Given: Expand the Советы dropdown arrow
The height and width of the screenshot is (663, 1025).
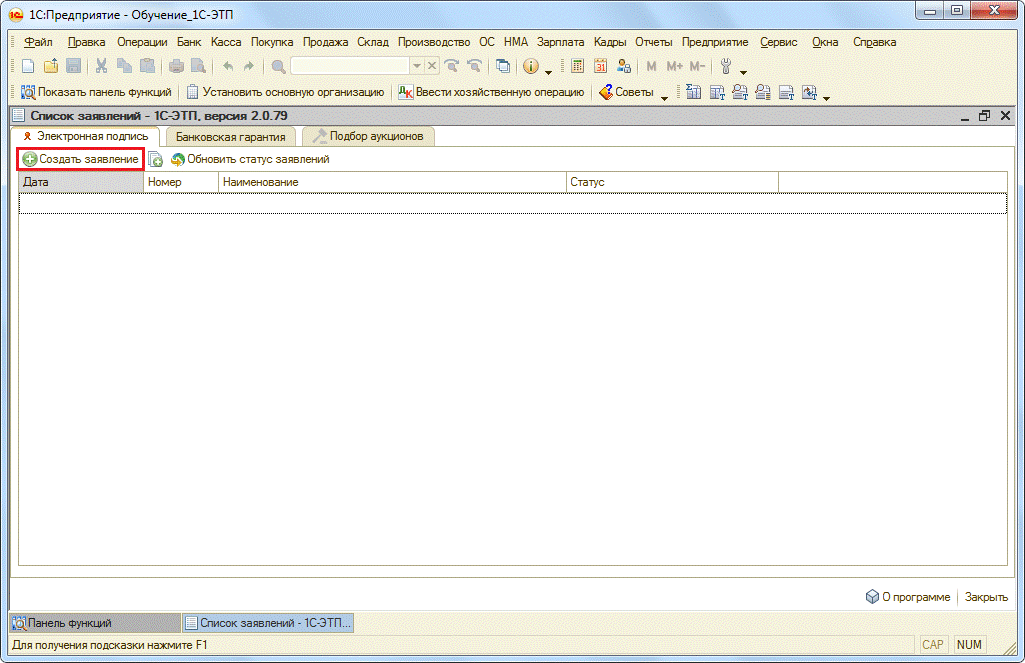Looking at the screenshot, I should pos(664,96).
